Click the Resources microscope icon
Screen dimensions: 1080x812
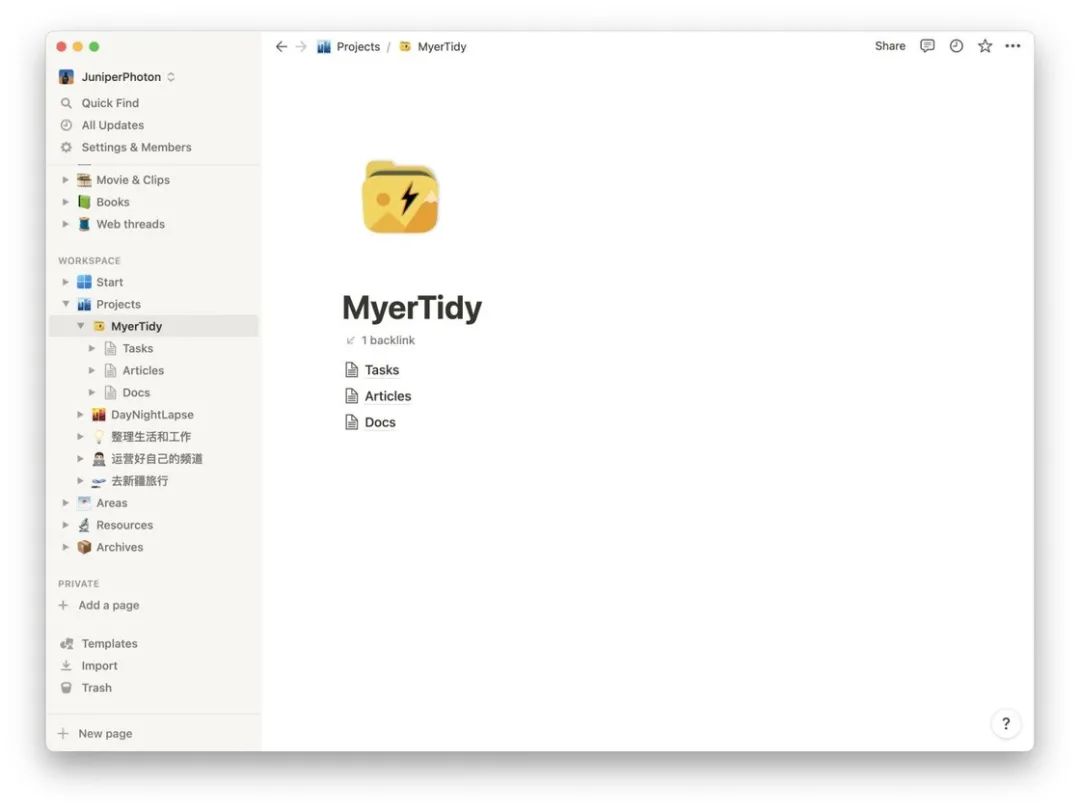pos(84,525)
